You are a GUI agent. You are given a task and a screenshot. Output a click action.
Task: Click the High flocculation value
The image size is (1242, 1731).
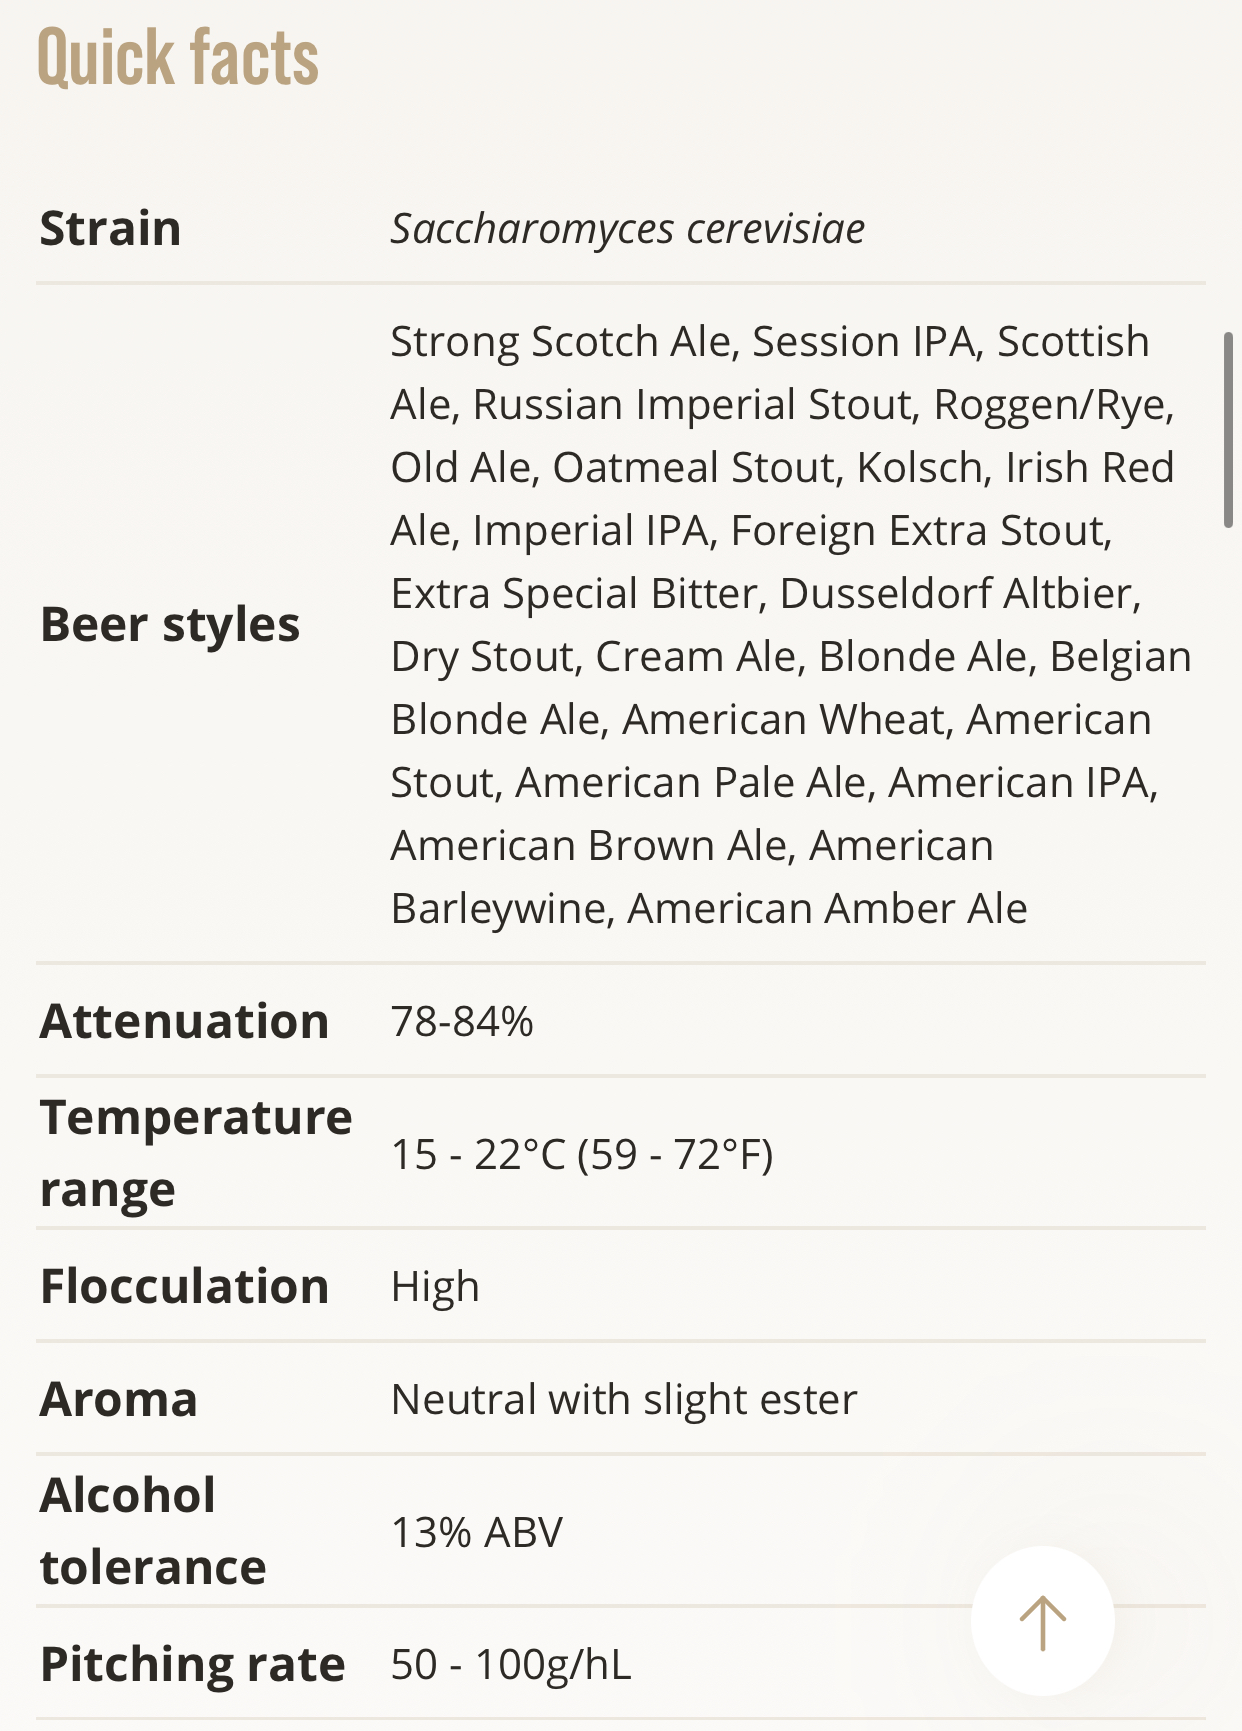click(435, 1287)
